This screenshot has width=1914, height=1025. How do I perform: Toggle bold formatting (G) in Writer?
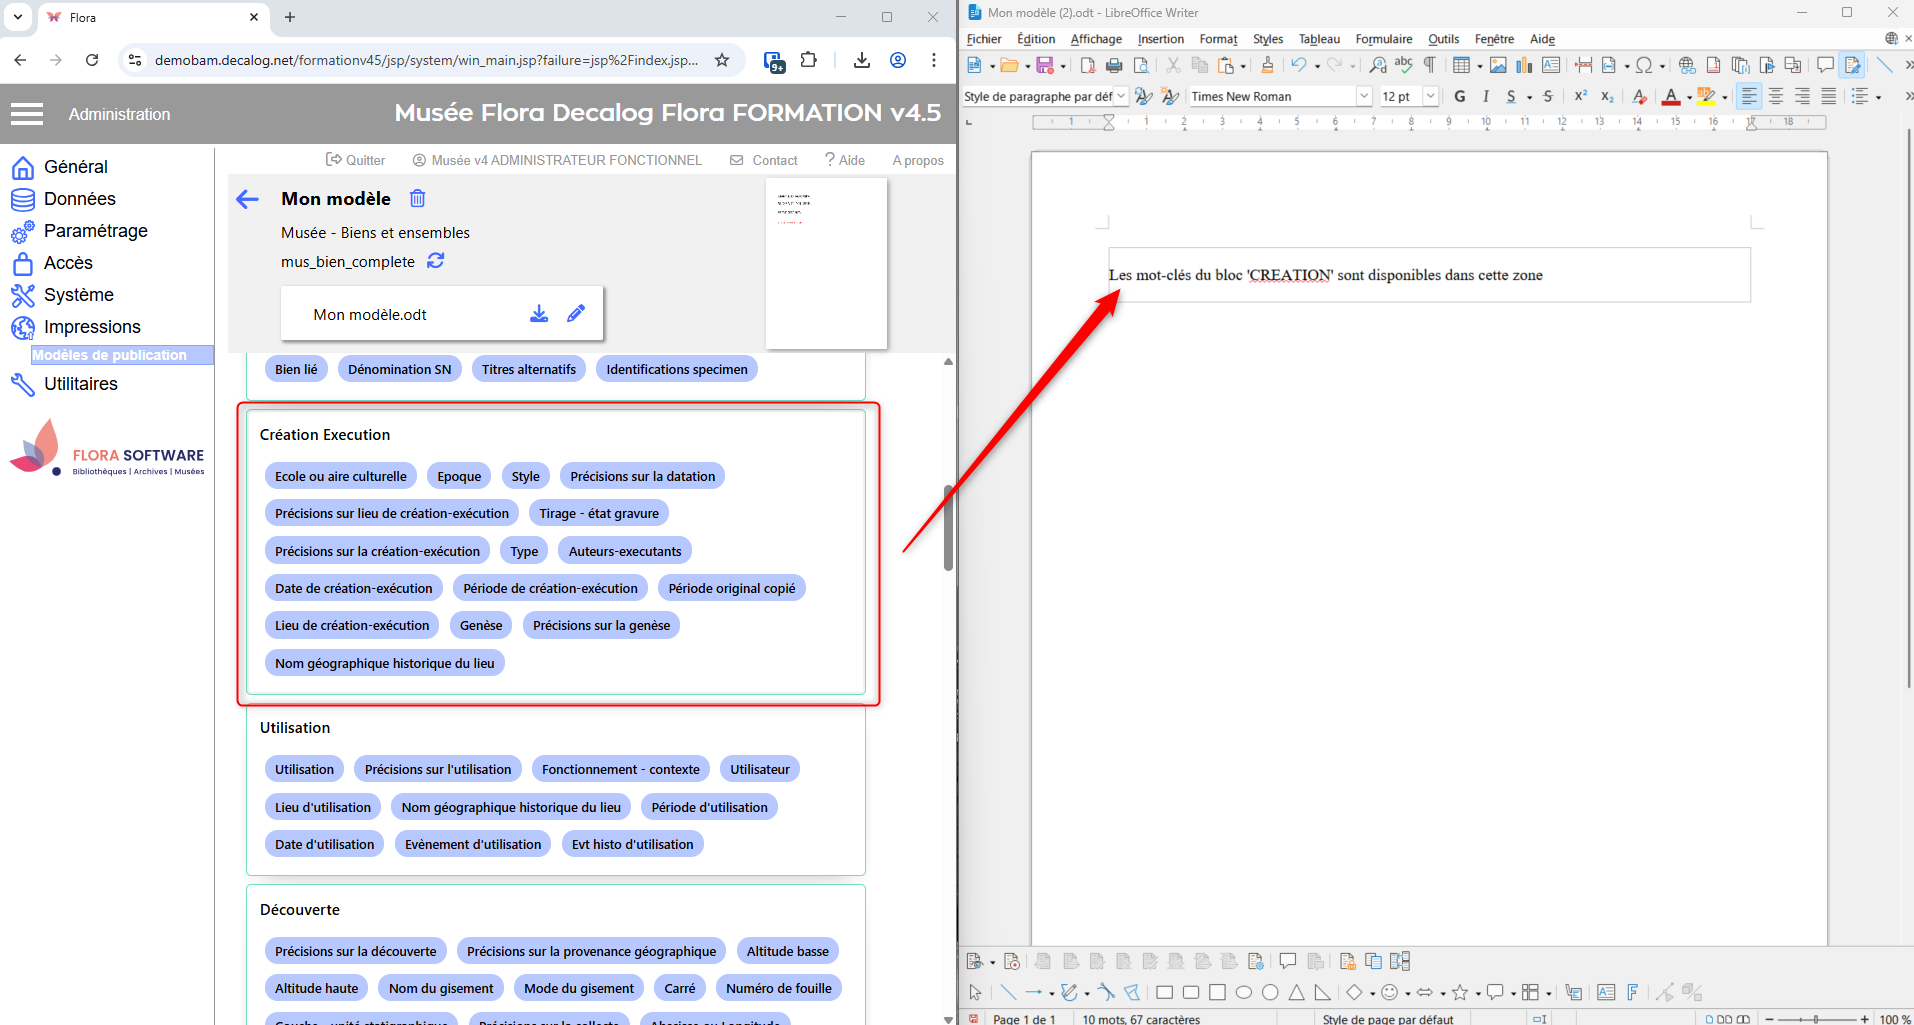click(1460, 97)
